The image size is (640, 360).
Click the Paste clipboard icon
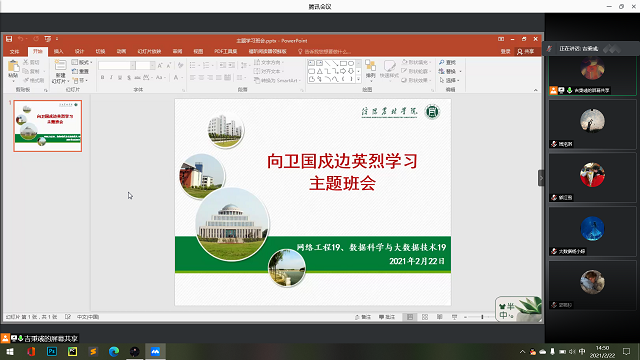(x=13, y=66)
